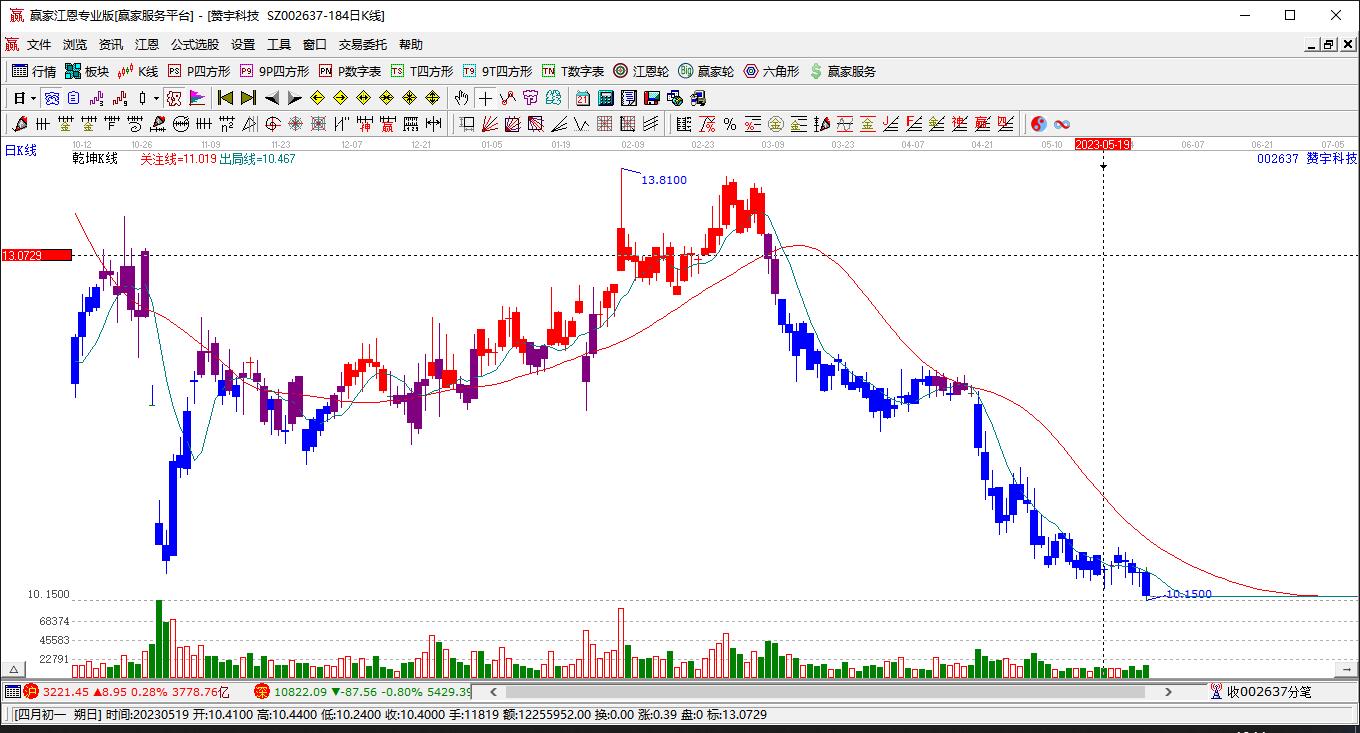Enable the crosshair cursor tool
Screen dimensions: 1360x733
[485, 98]
